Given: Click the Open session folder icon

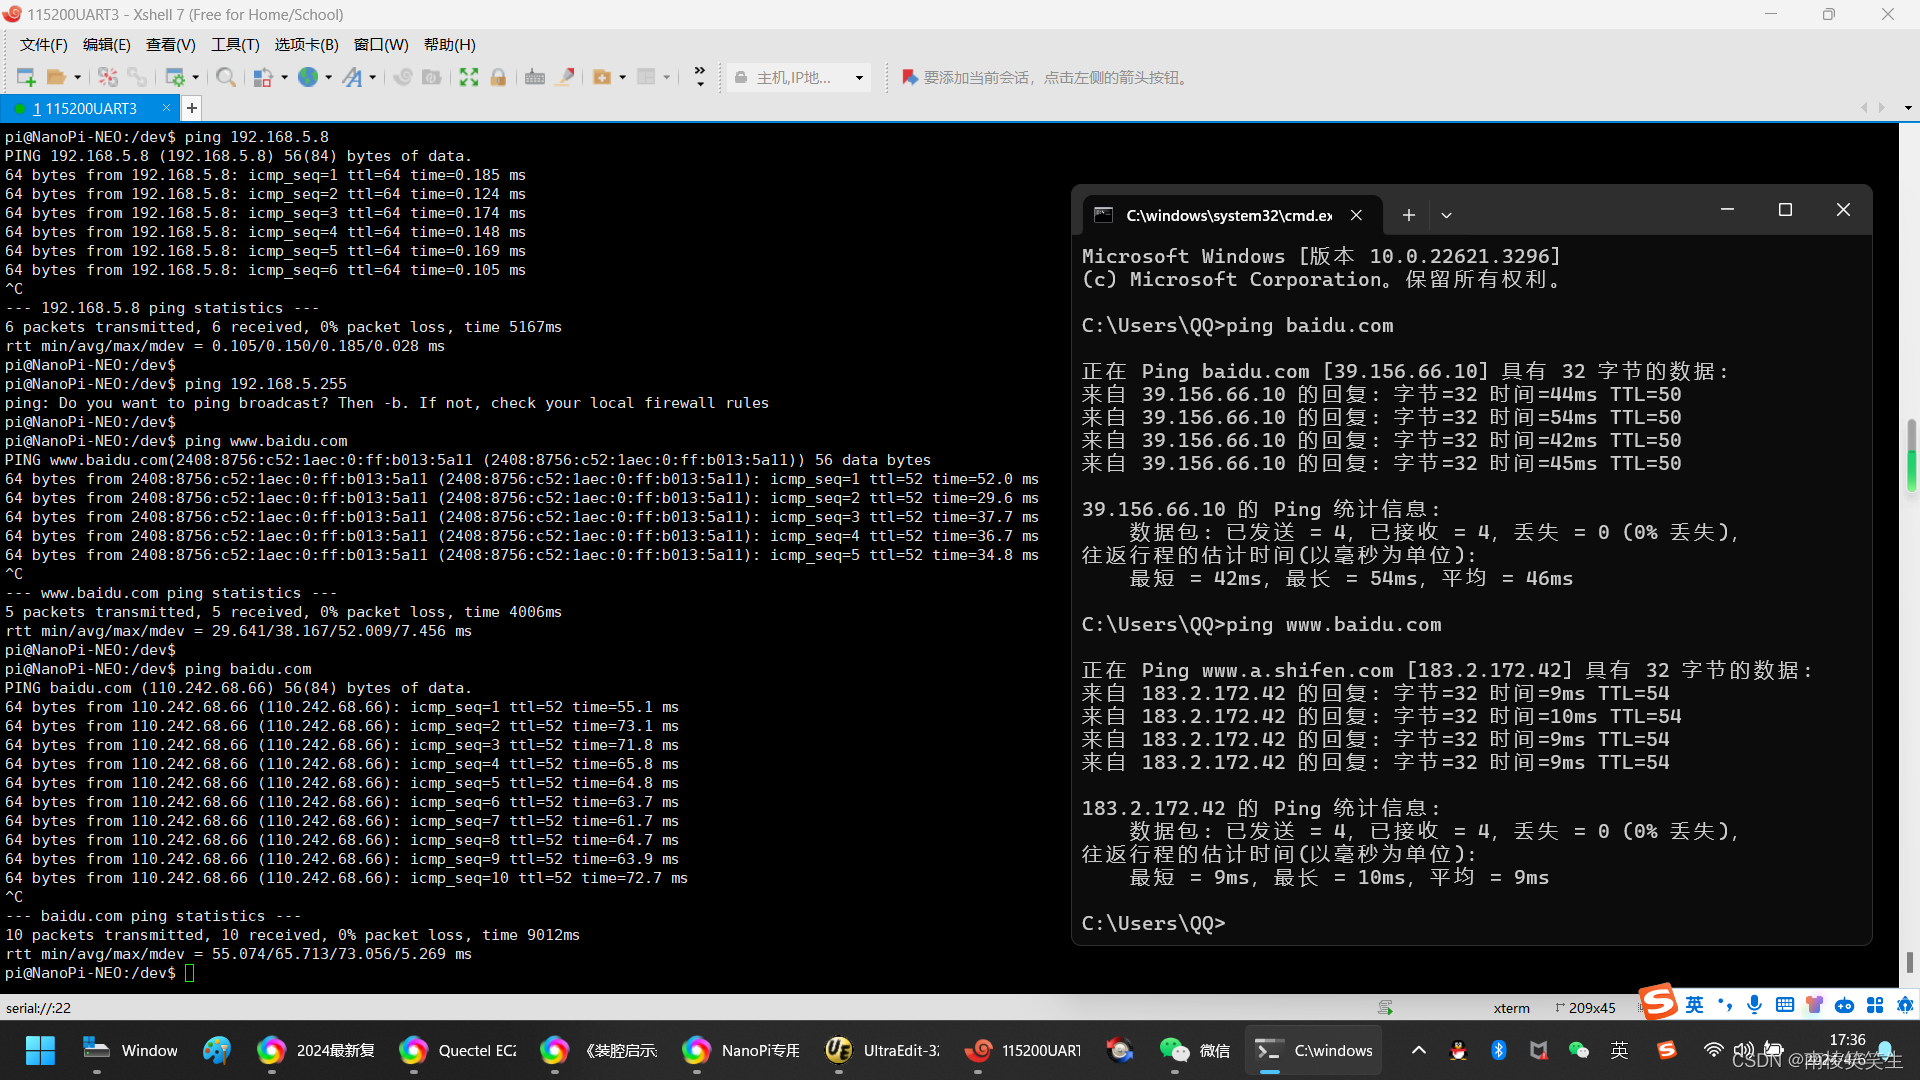Looking at the screenshot, I should click(x=56, y=77).
